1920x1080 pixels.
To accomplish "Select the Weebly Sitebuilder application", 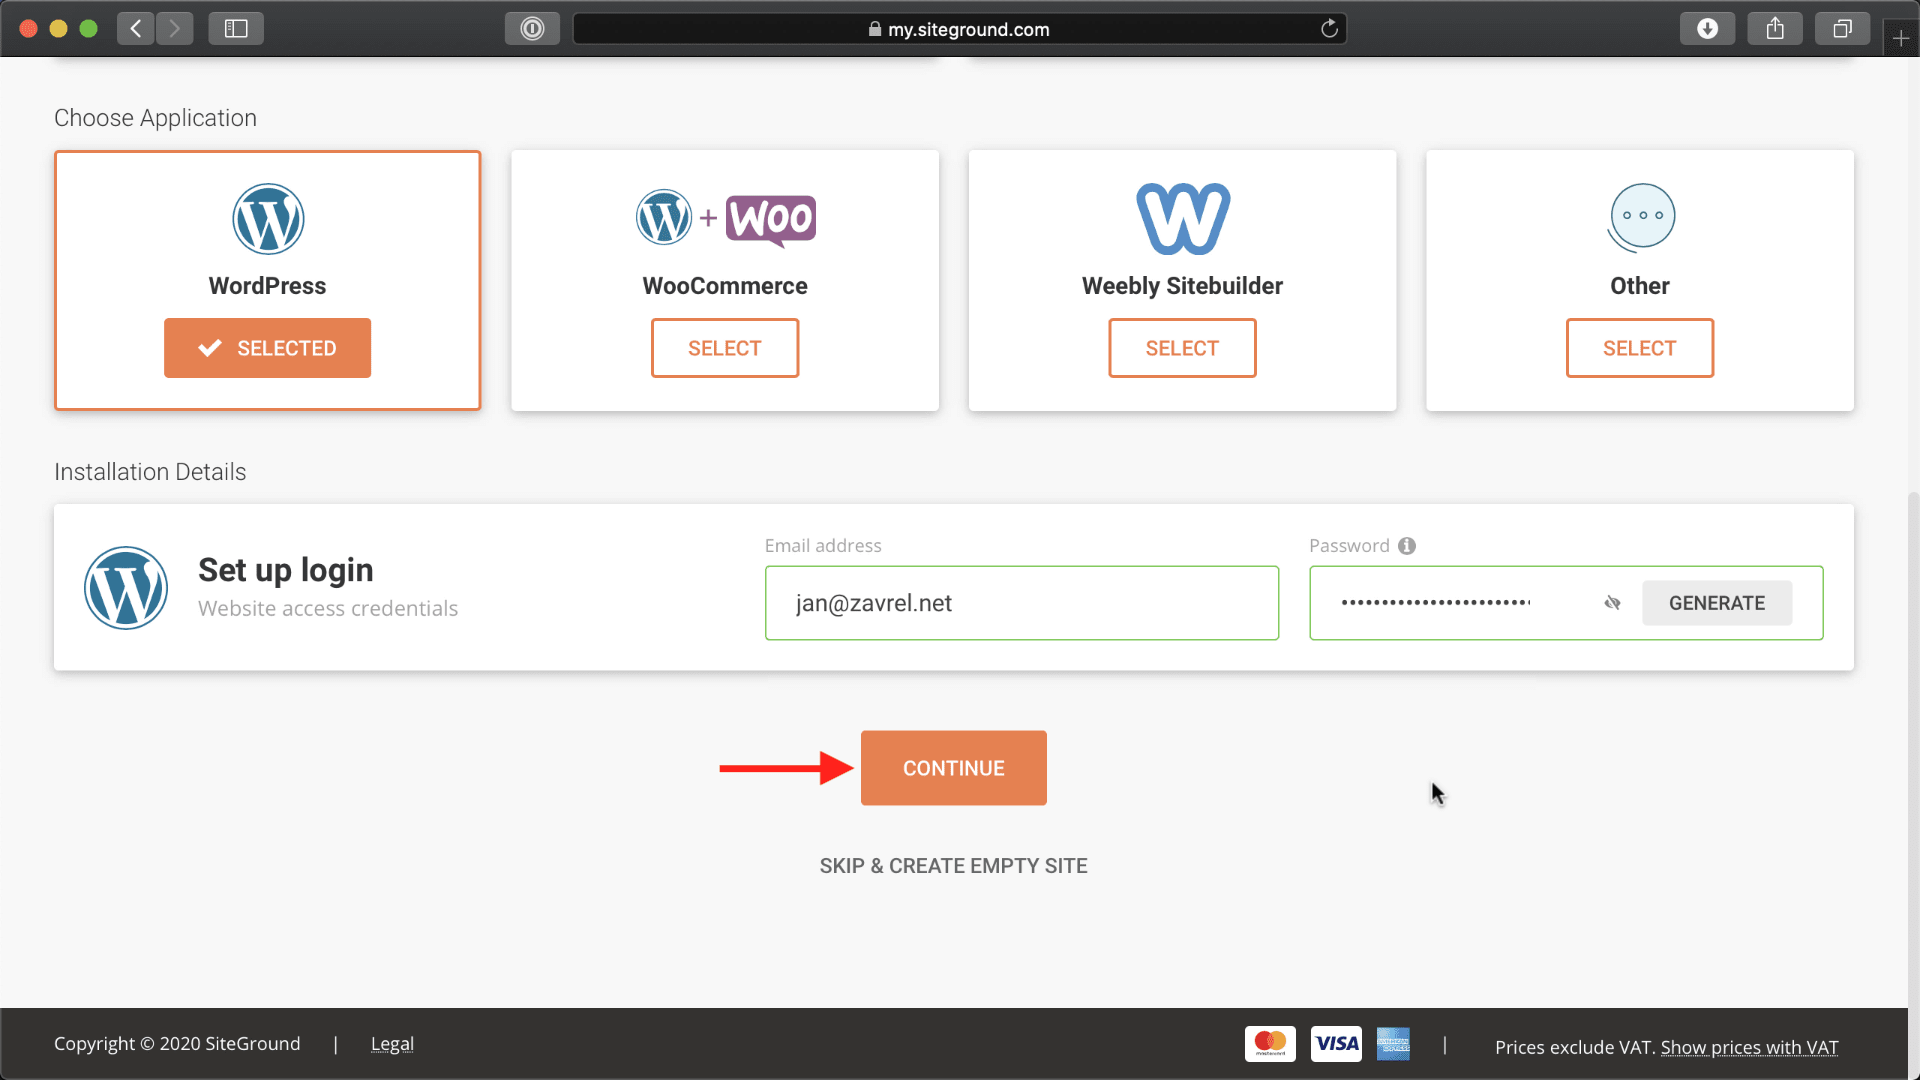I will pos(1182,348).
